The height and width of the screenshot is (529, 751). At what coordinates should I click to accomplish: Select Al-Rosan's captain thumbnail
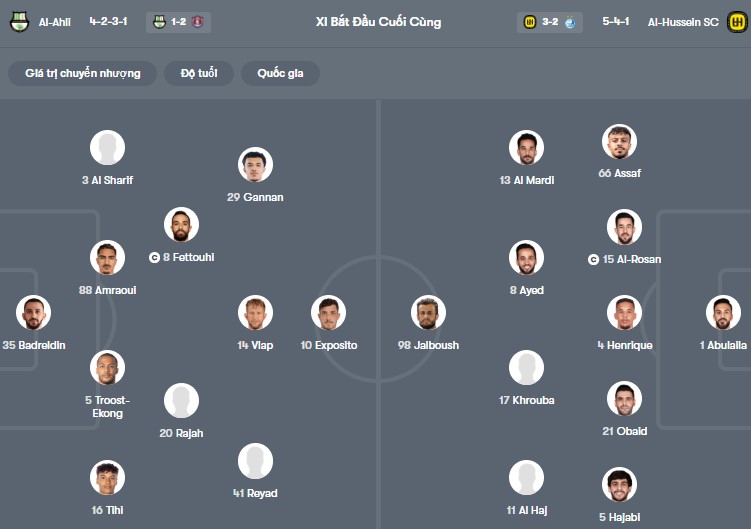point(624,227)
